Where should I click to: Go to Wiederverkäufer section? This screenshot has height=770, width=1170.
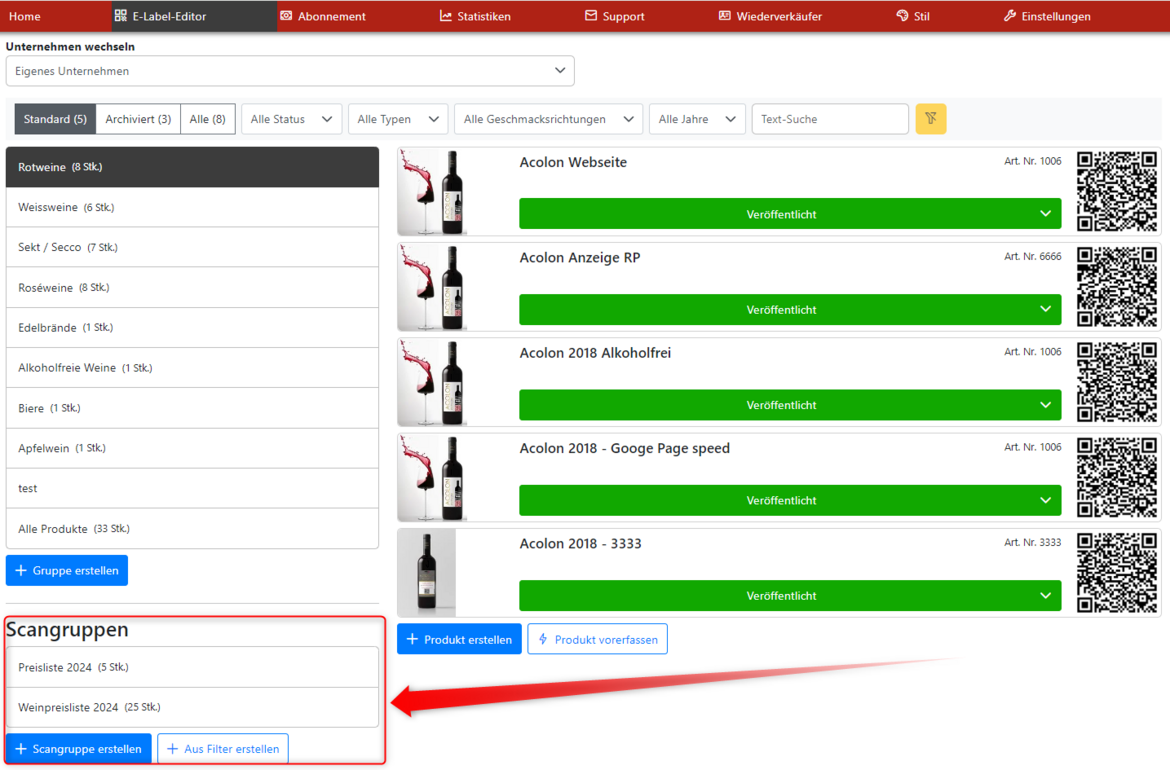(x=770, y=16)
